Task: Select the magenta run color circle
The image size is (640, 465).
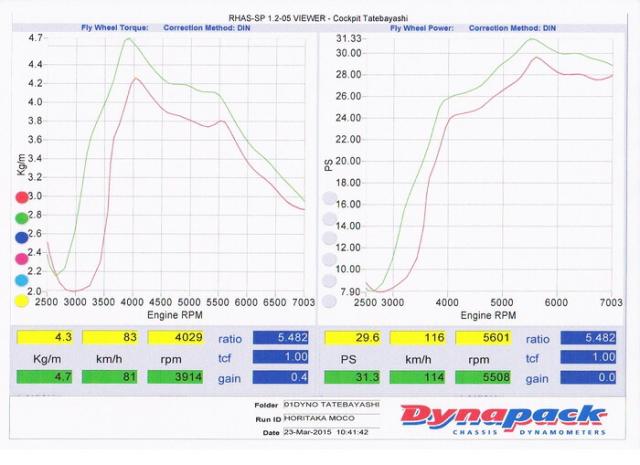Action: tap(22, 259)
